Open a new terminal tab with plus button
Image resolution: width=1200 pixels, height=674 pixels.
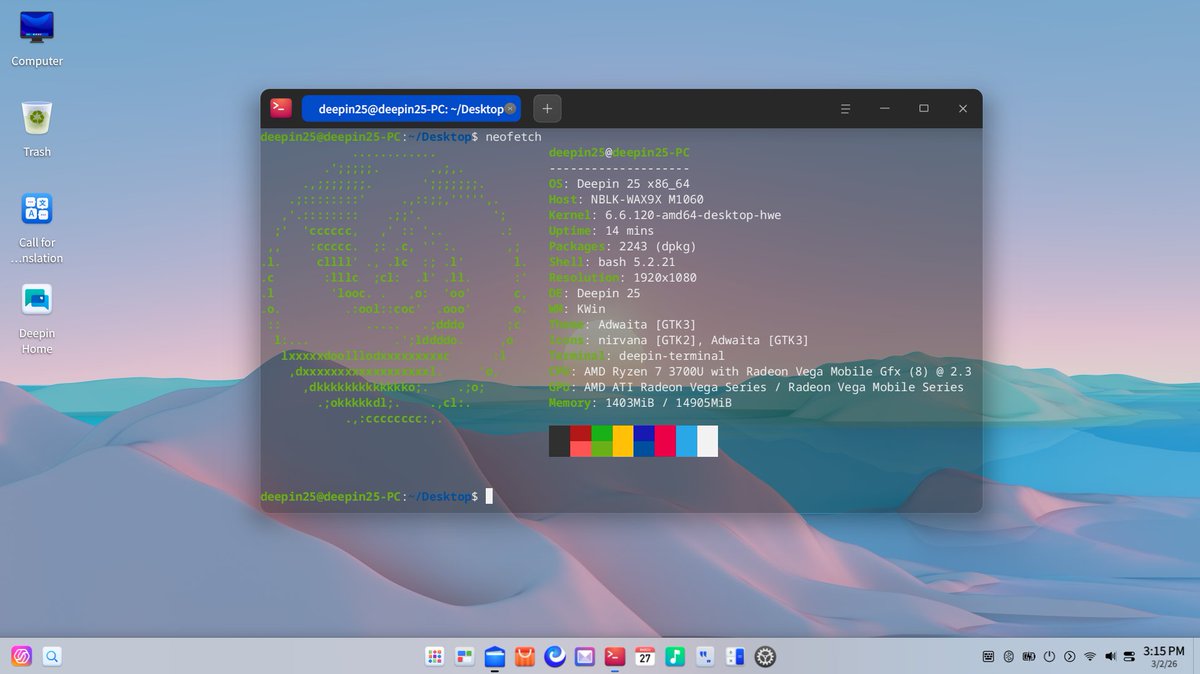(x=546, y=108)
